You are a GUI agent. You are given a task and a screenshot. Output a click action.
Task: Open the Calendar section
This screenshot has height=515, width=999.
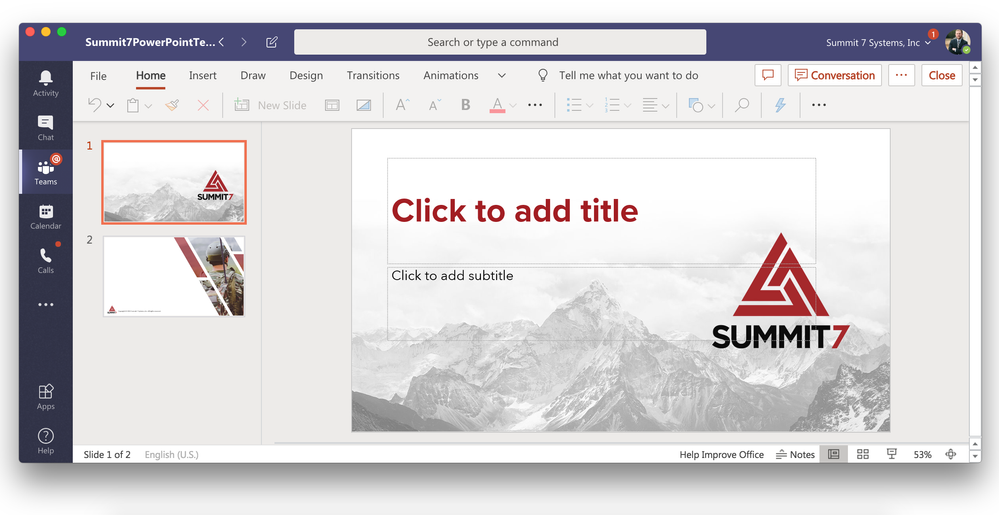[46, 216]
